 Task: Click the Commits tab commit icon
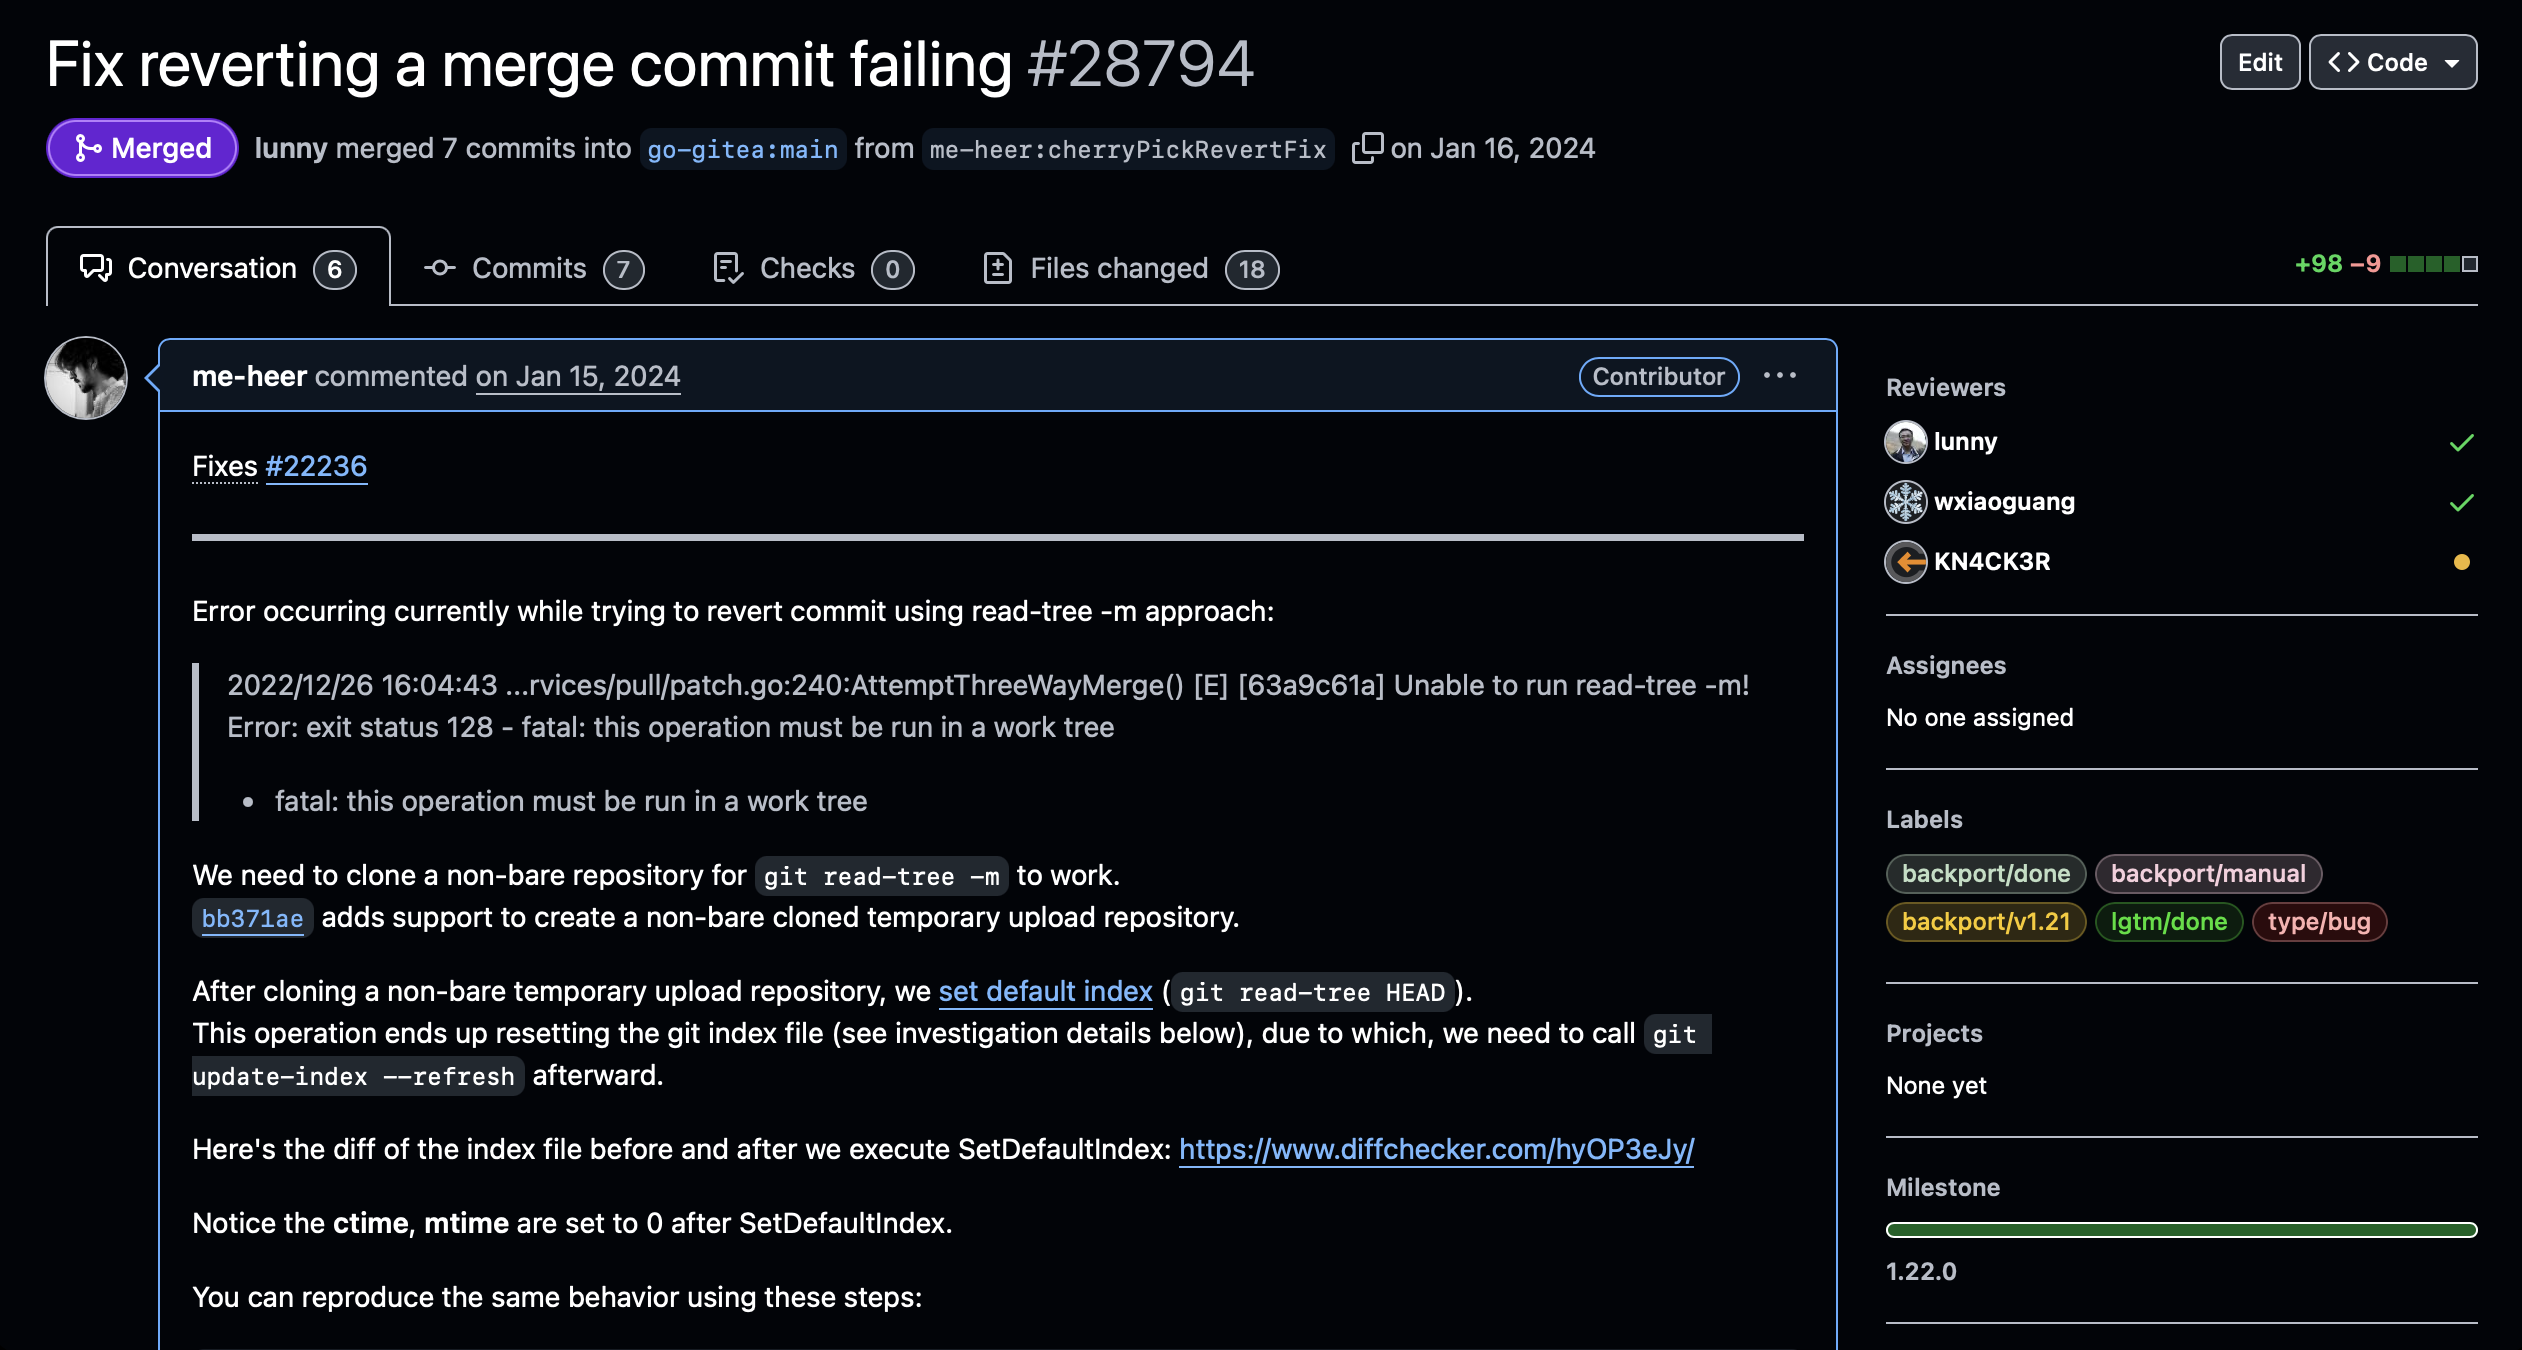coord(441,267)
